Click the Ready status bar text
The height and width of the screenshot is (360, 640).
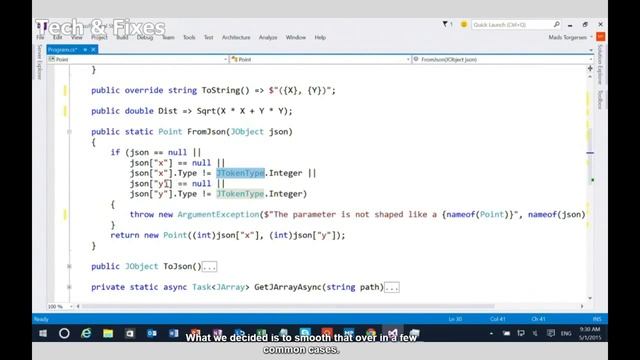41,319
